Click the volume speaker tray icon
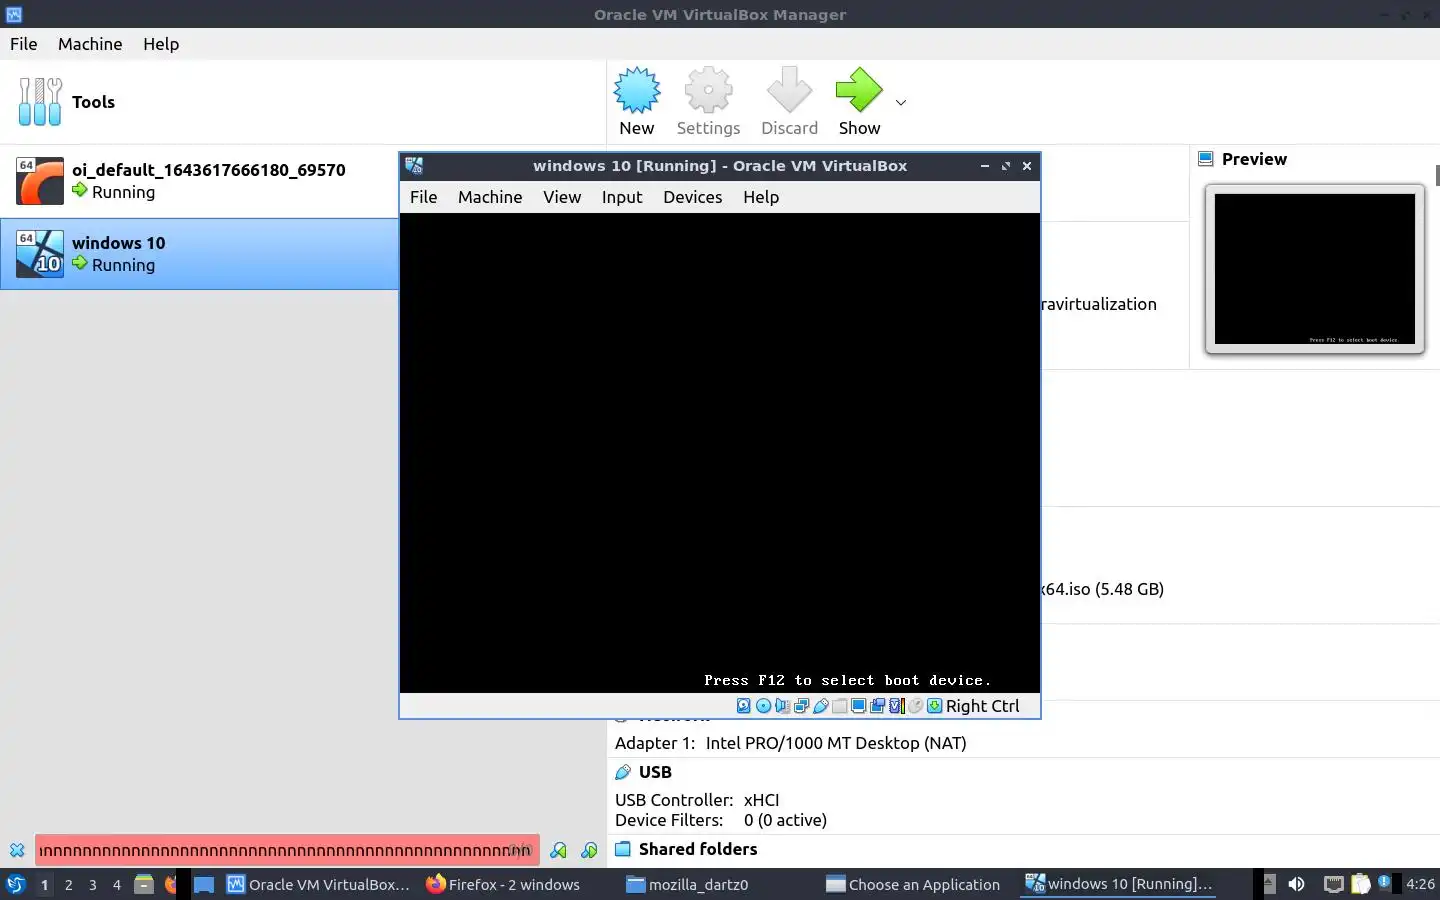Screen dimensions: 1440x900 1296,884
